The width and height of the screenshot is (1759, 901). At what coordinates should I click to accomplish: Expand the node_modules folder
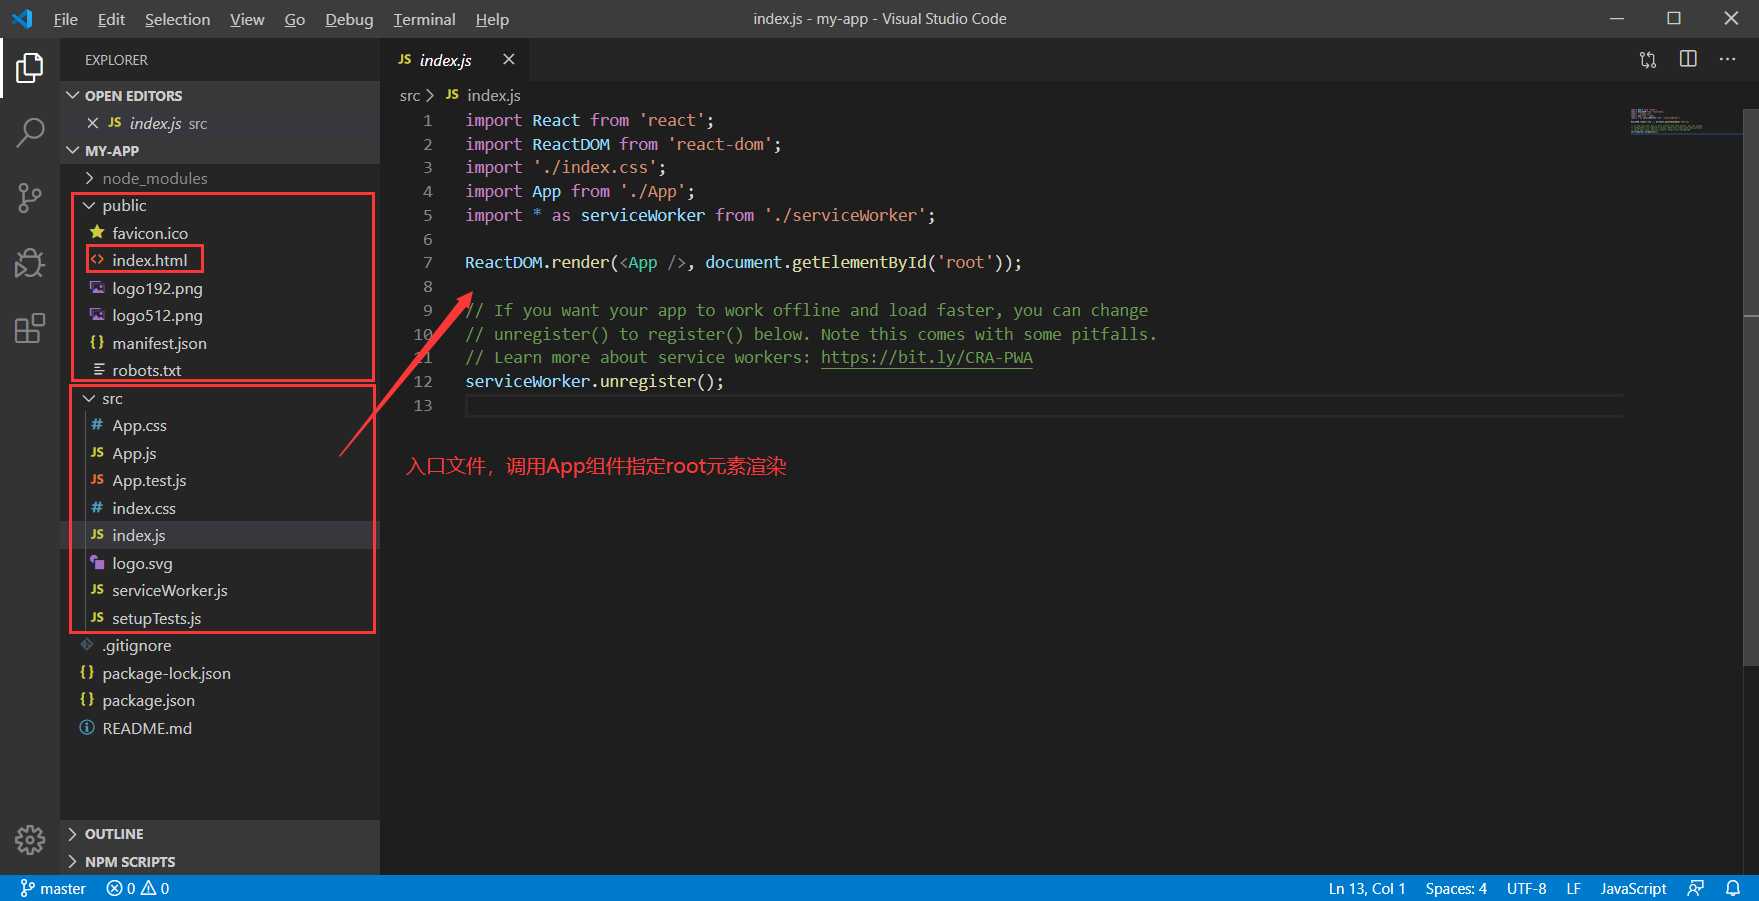[220, 178]
